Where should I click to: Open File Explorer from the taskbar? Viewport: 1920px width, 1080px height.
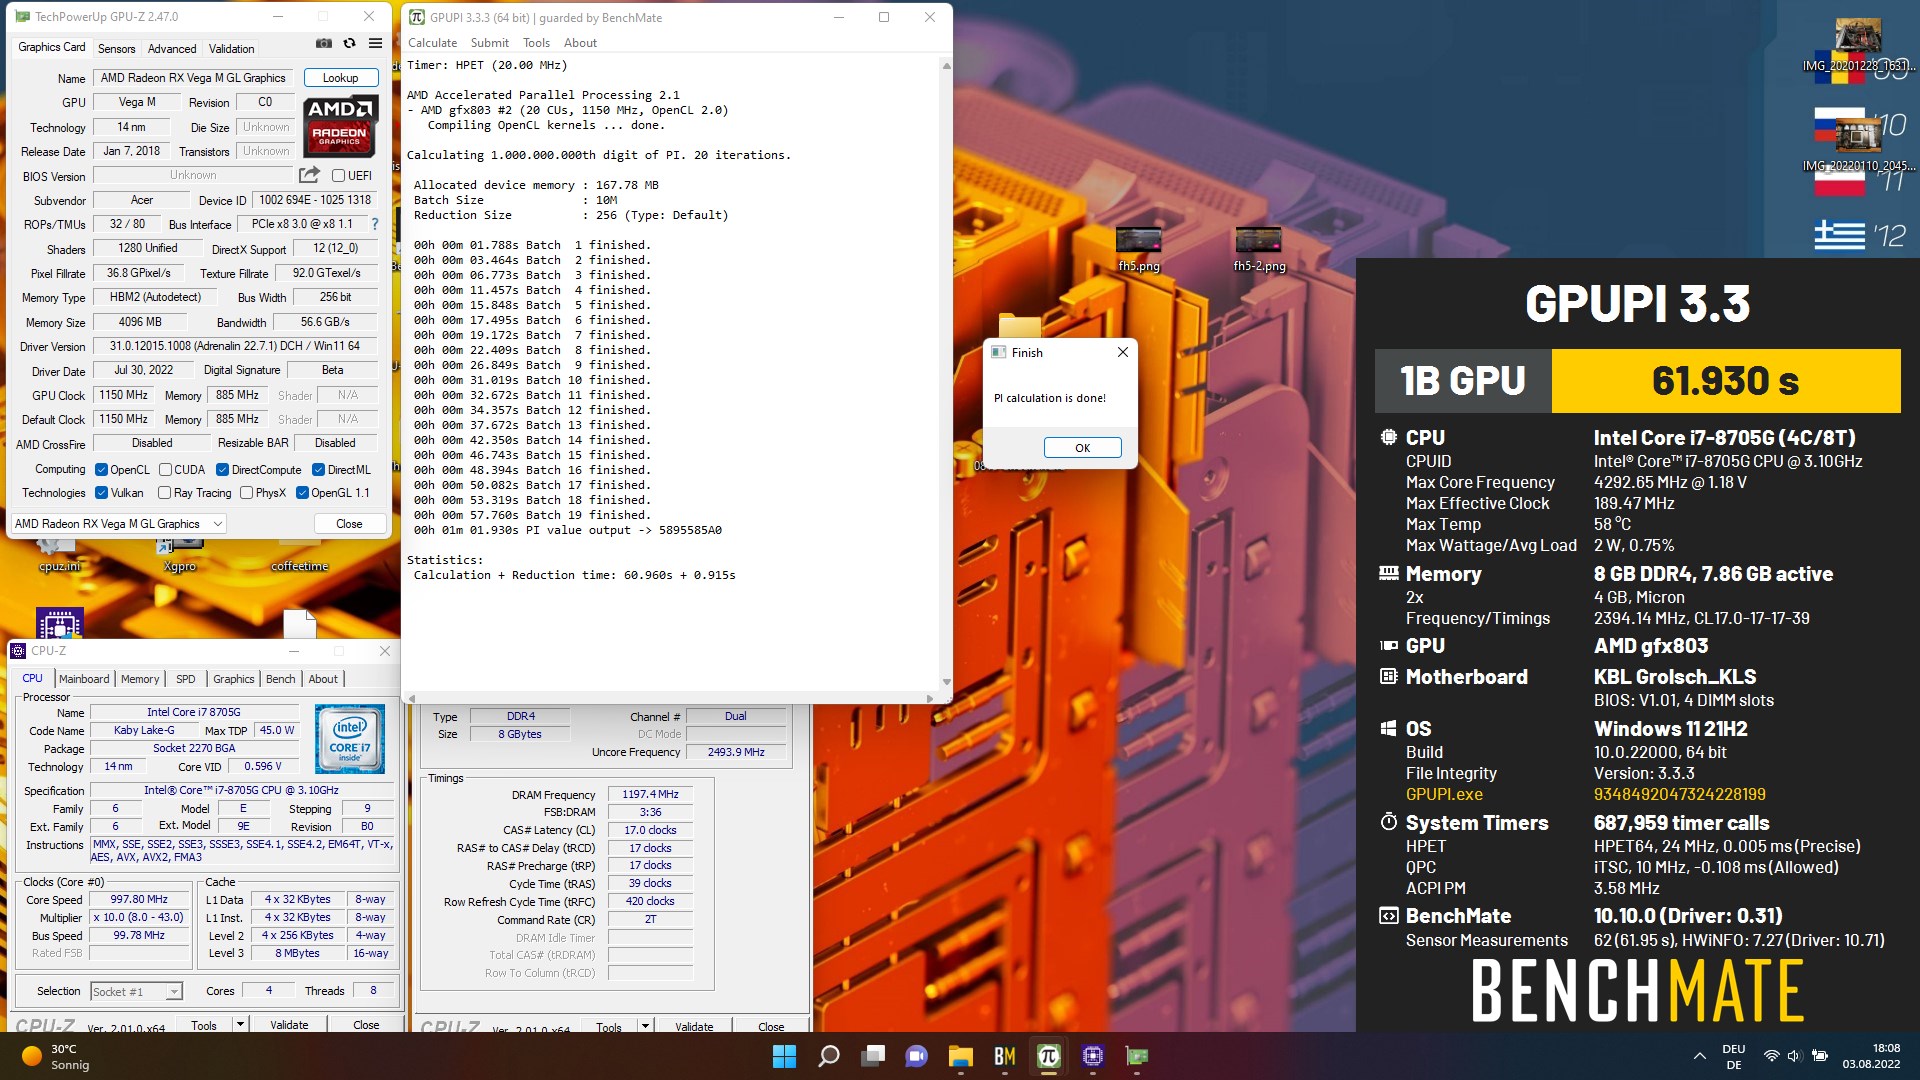click(960, 1056)
